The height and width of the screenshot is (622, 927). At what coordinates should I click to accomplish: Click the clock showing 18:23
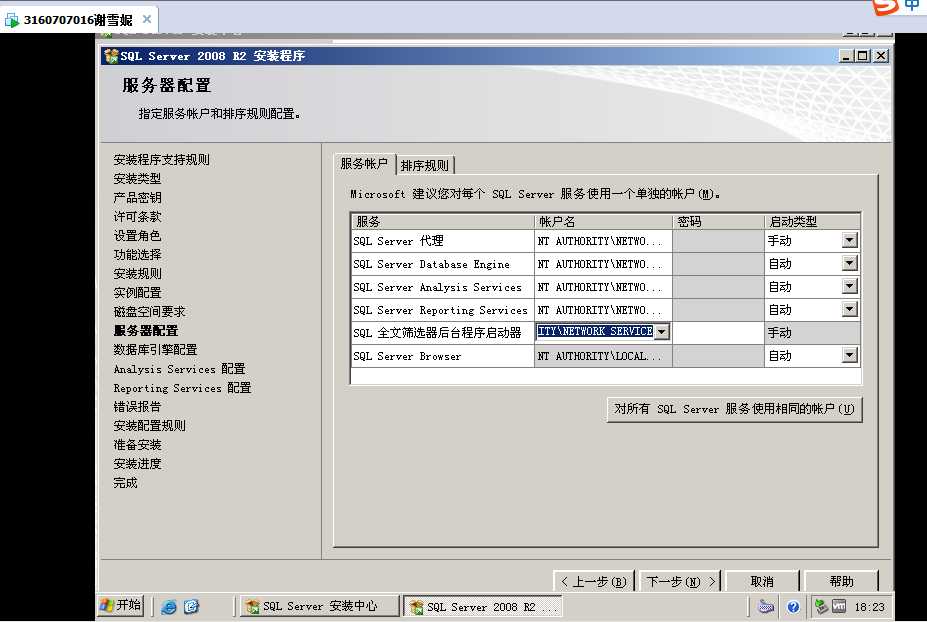[870, 607]
